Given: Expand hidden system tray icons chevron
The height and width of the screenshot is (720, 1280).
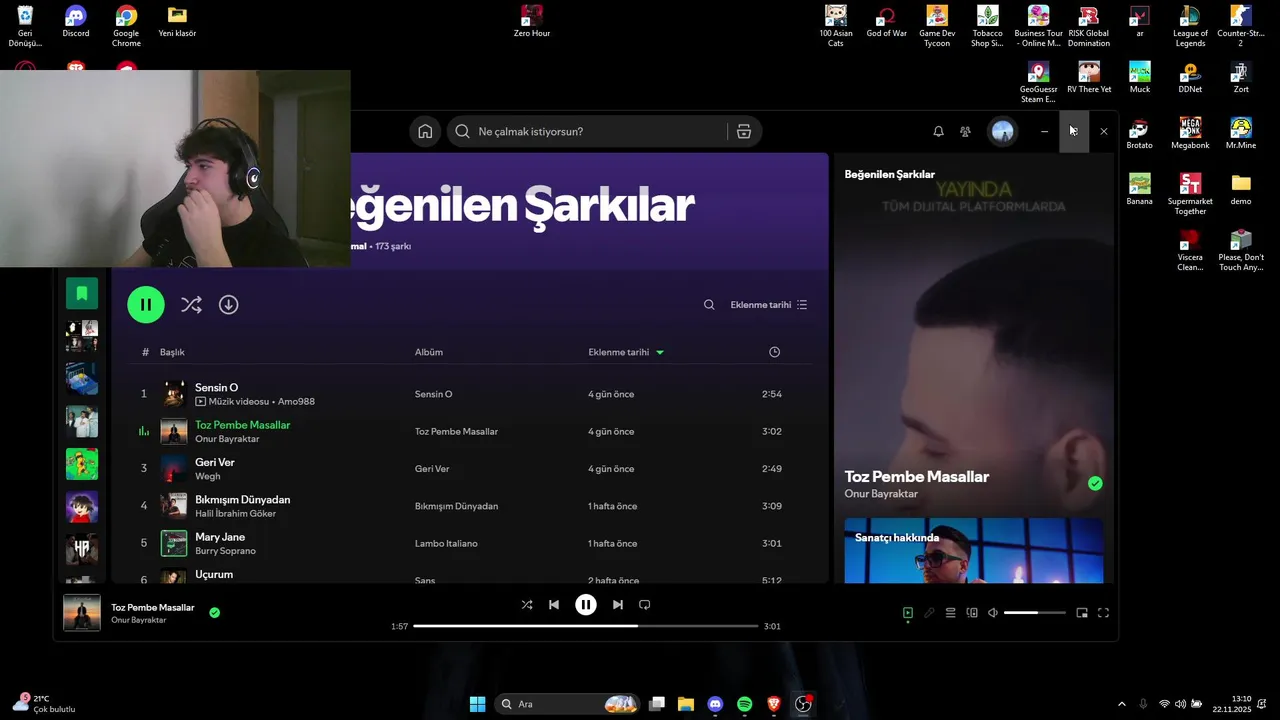Looking at the screenshot, I should (x=1121, y=704).
